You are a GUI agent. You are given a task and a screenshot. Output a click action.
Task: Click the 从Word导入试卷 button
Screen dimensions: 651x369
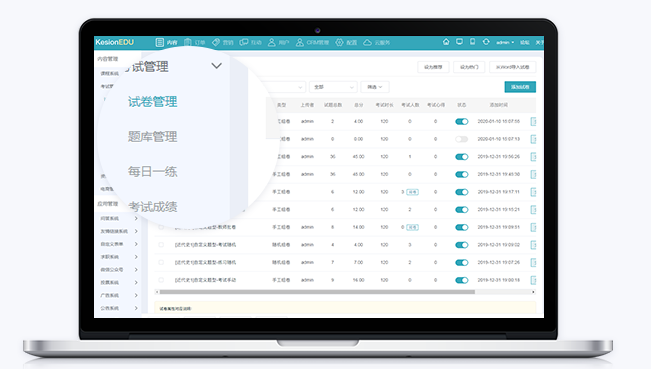pyautogui.click(x=513, y=67)
